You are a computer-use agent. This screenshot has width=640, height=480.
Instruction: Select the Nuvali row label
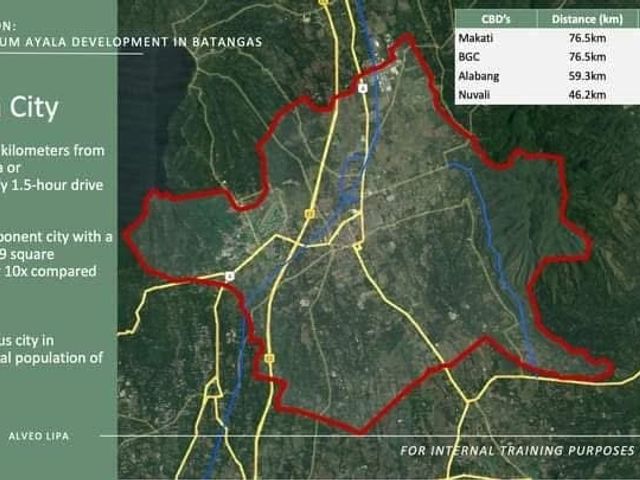pyautogui.click(x=474, y=95)
